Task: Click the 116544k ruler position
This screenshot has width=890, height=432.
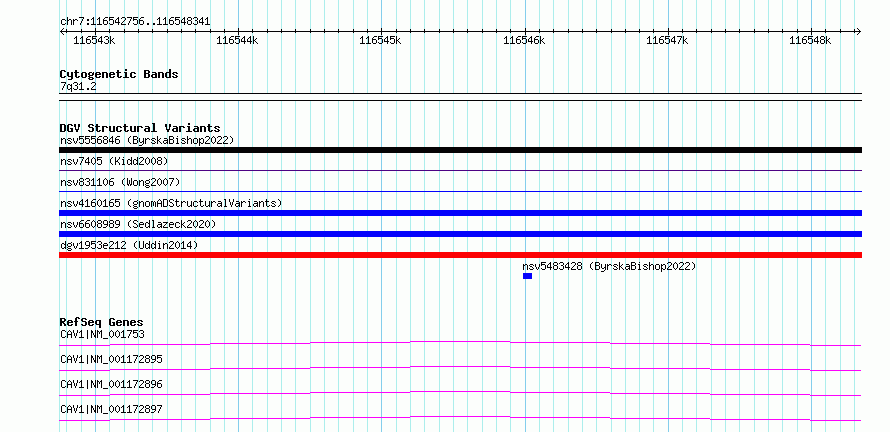Action: click(238, 40)
